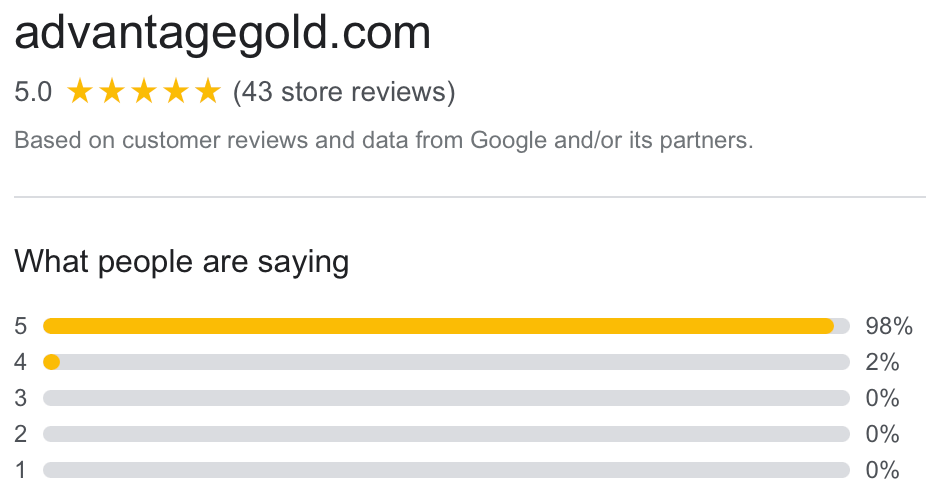Click the fifth rating star
Image resolution: width=926 pixels, height=498 pixels.
click(x=207, y=92)
